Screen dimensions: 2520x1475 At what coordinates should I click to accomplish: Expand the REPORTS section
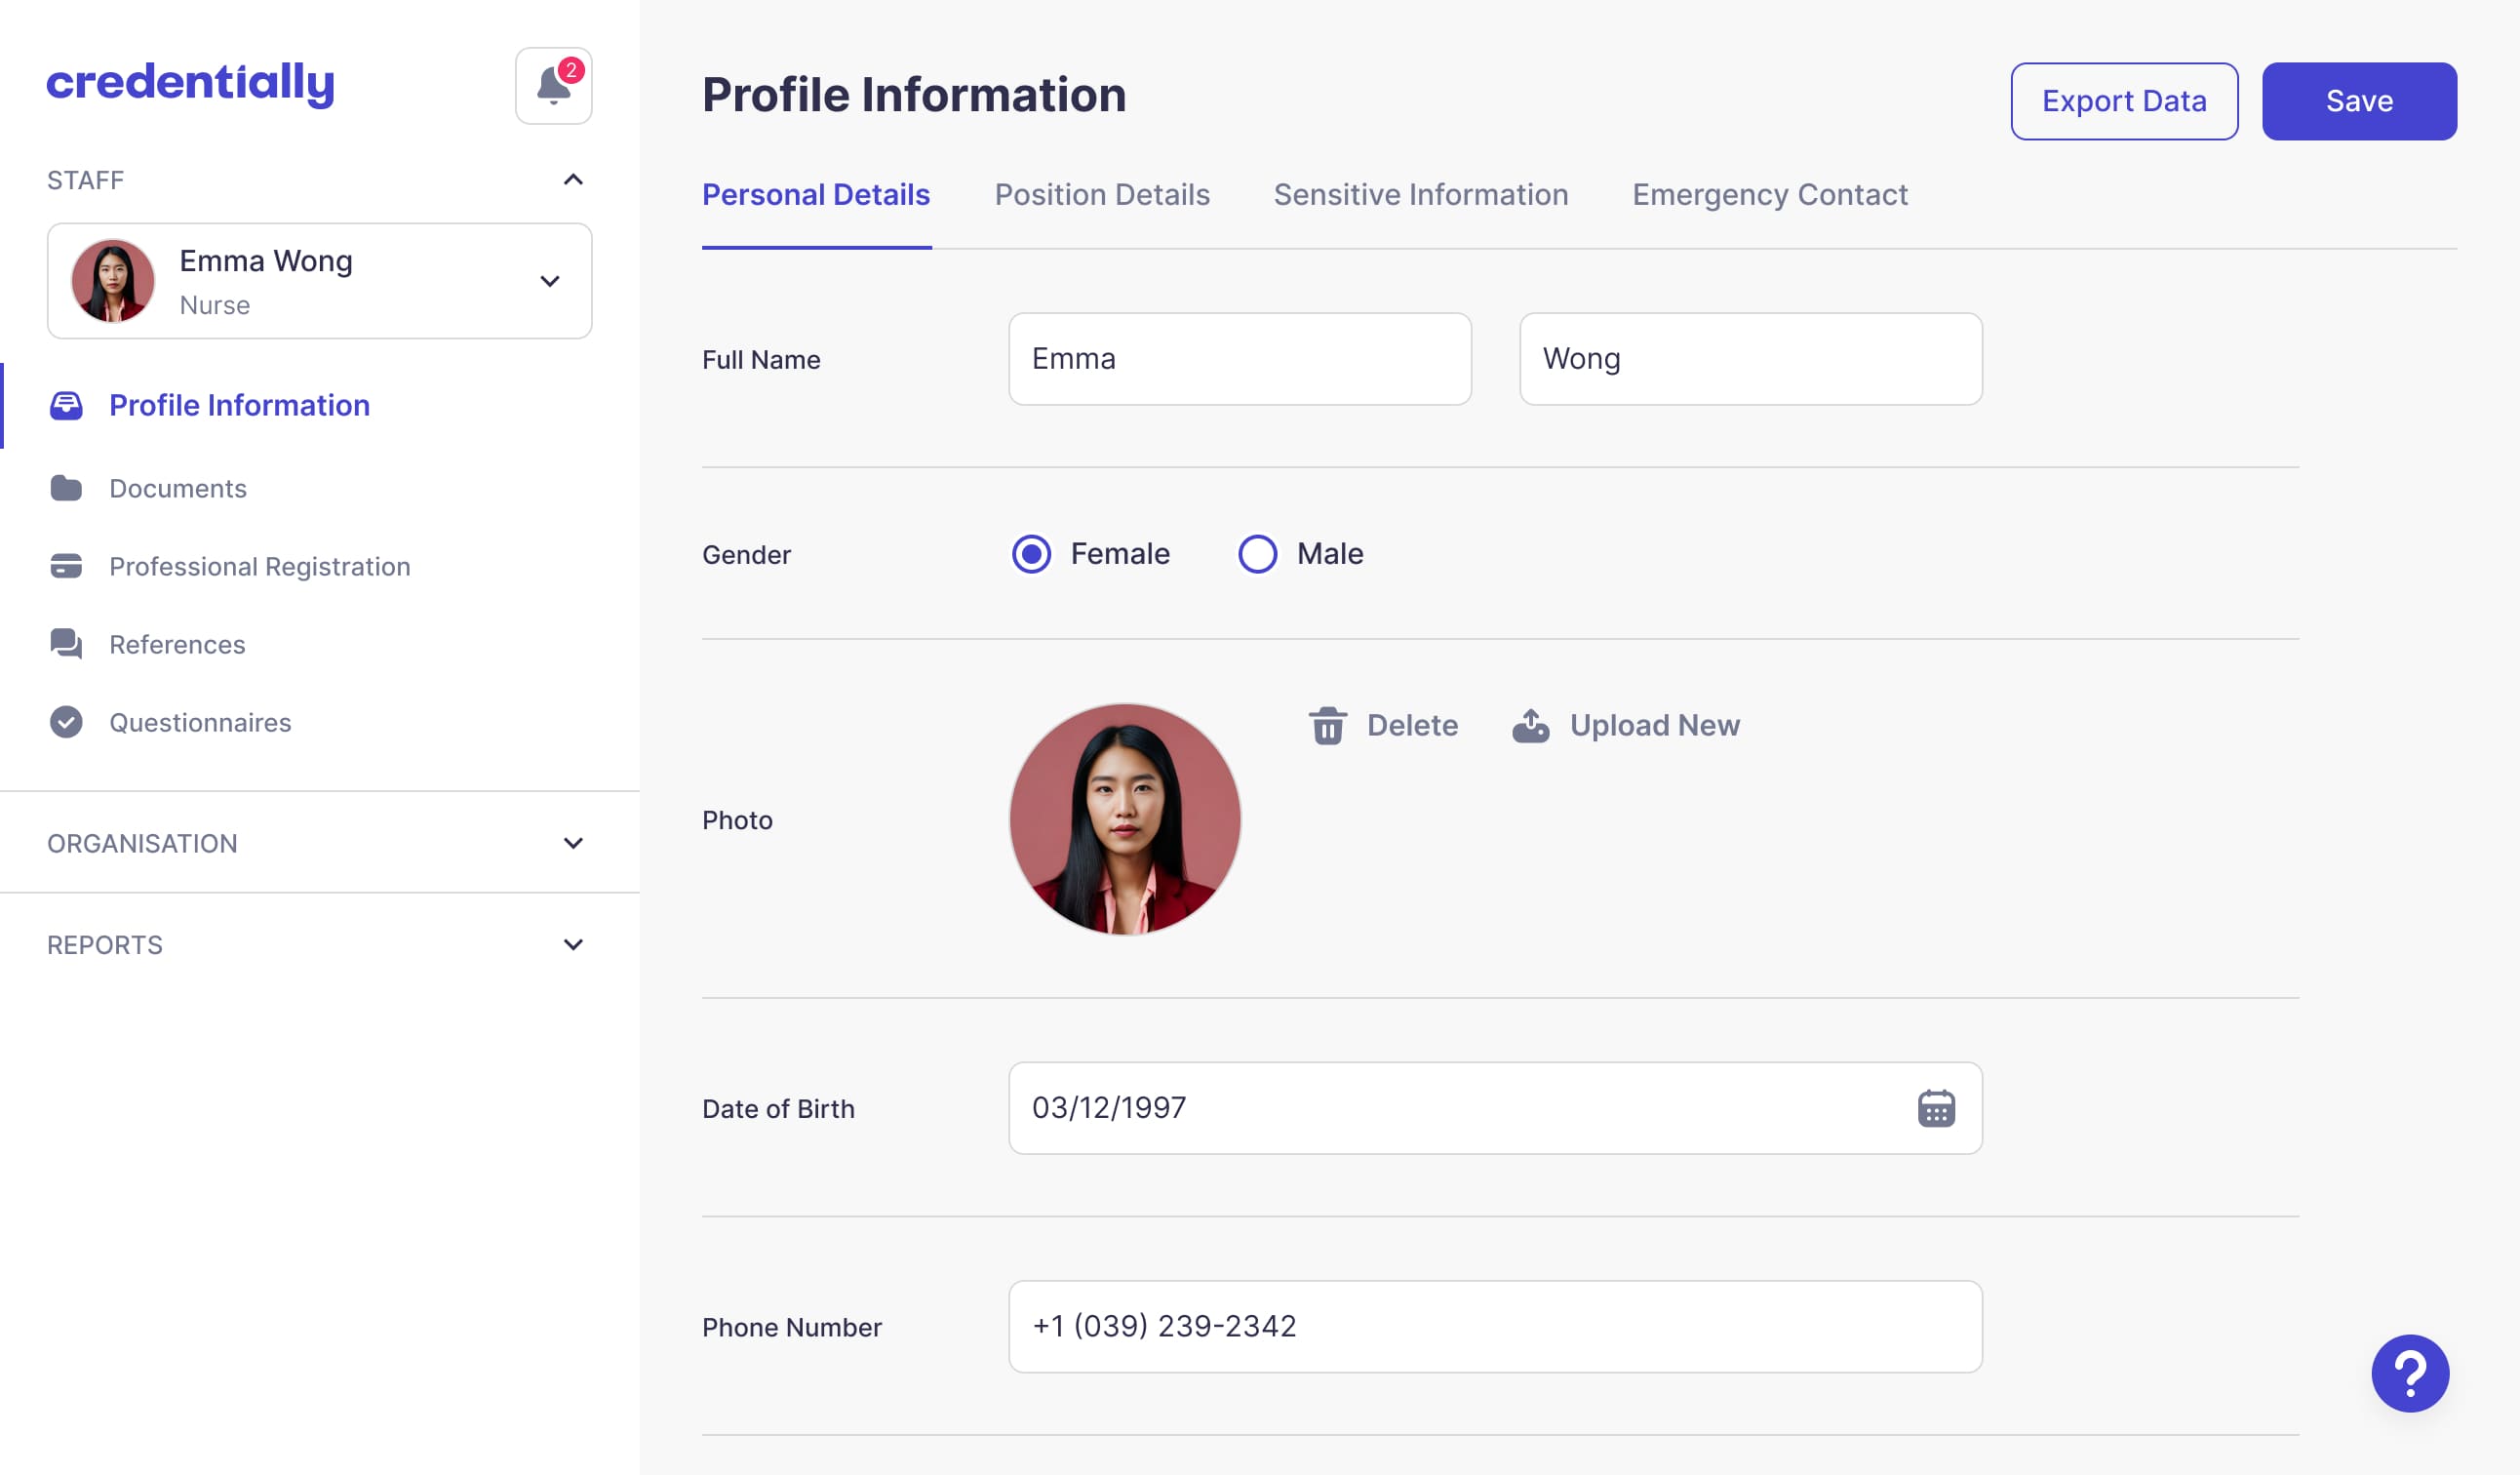(x=573, y=944)
